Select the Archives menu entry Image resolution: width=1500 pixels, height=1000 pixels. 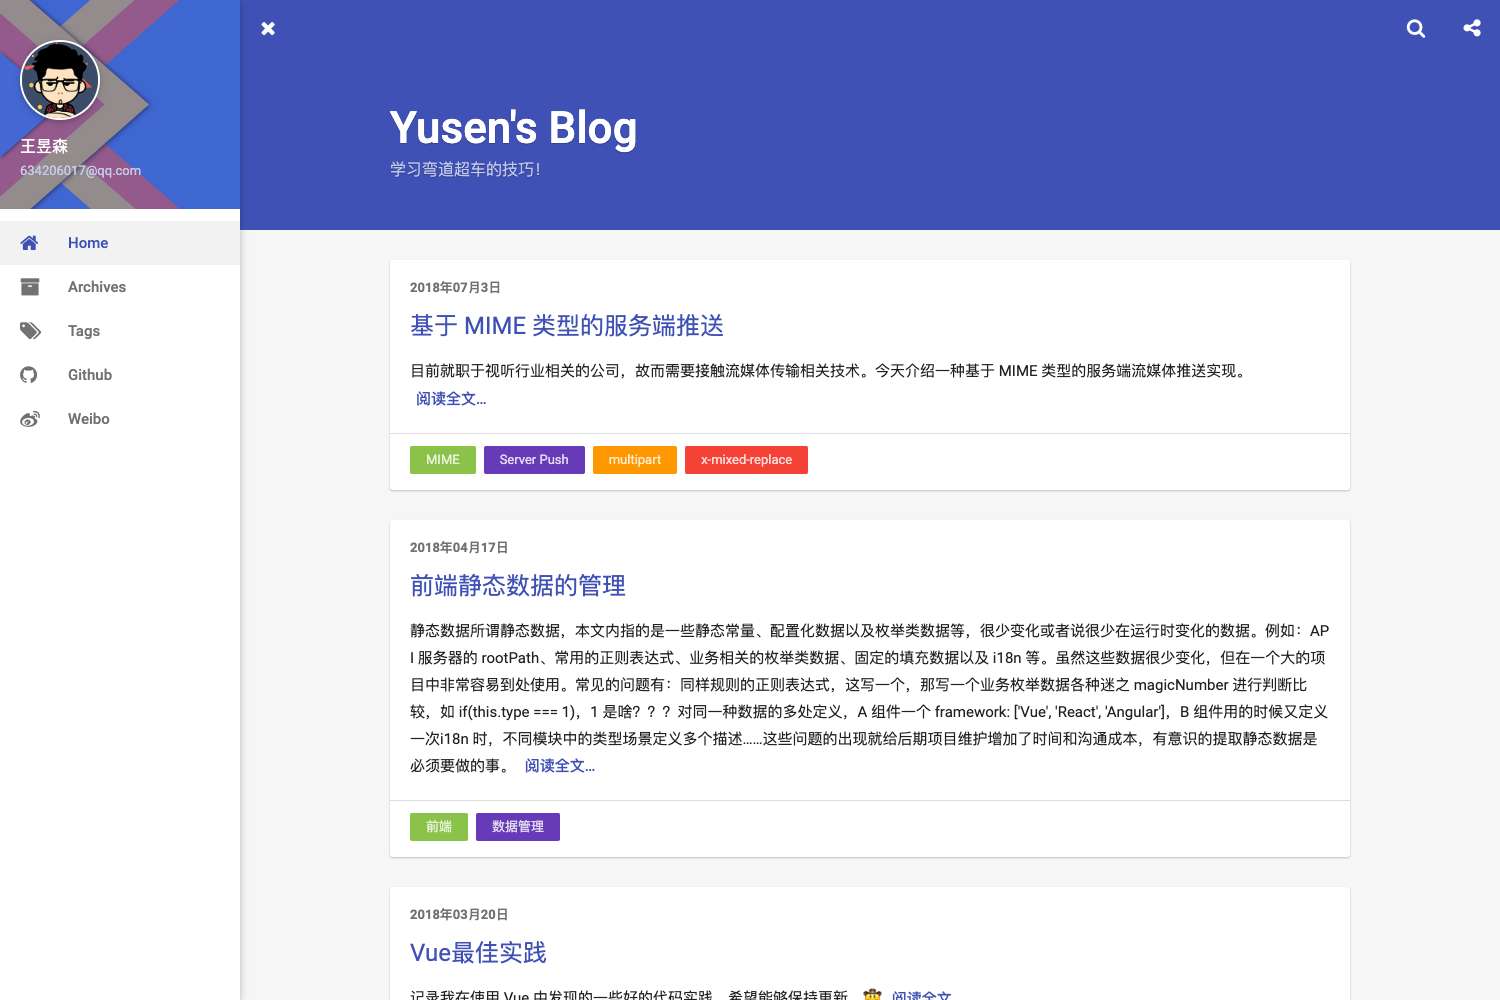[96, 286]
